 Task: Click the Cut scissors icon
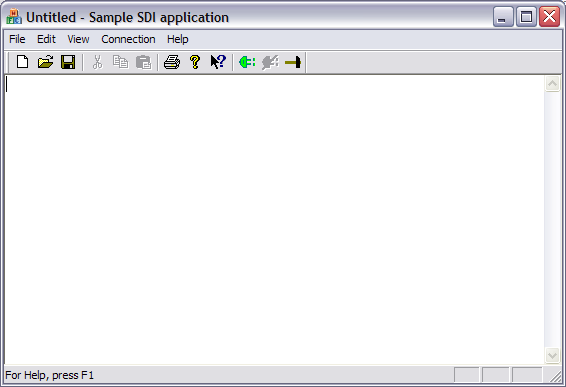(x=97, y=62)
